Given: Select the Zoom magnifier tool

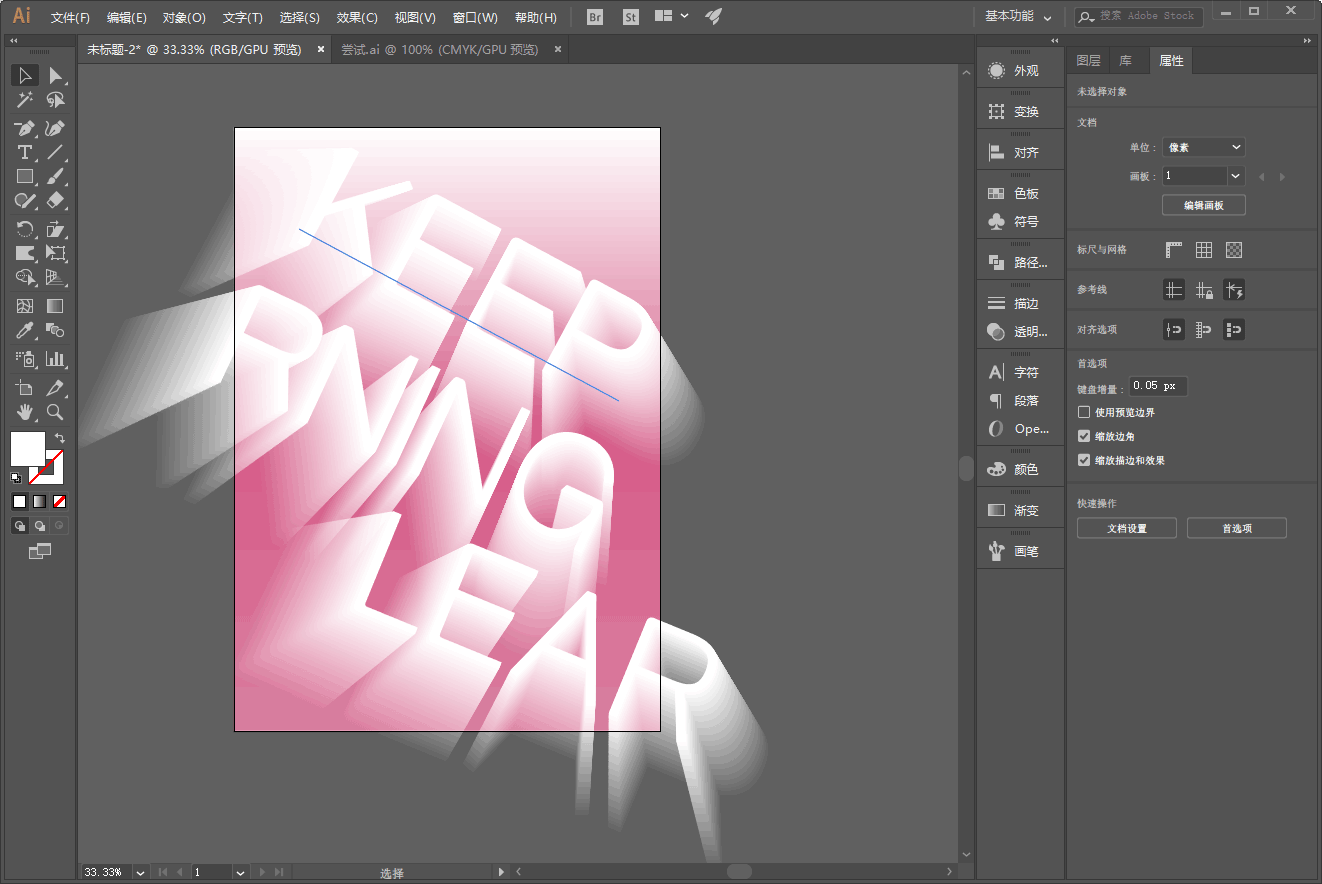Looking at the screenshot, I should pyautogui.click(x=56, y=411).
